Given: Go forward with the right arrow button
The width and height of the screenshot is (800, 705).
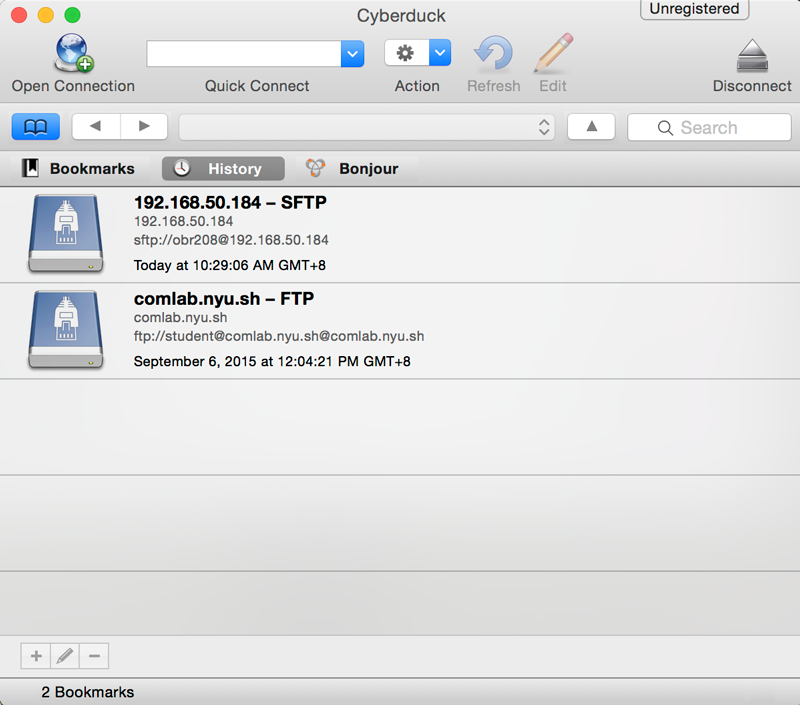Looking at the screenshot, I should pos(144,127).
